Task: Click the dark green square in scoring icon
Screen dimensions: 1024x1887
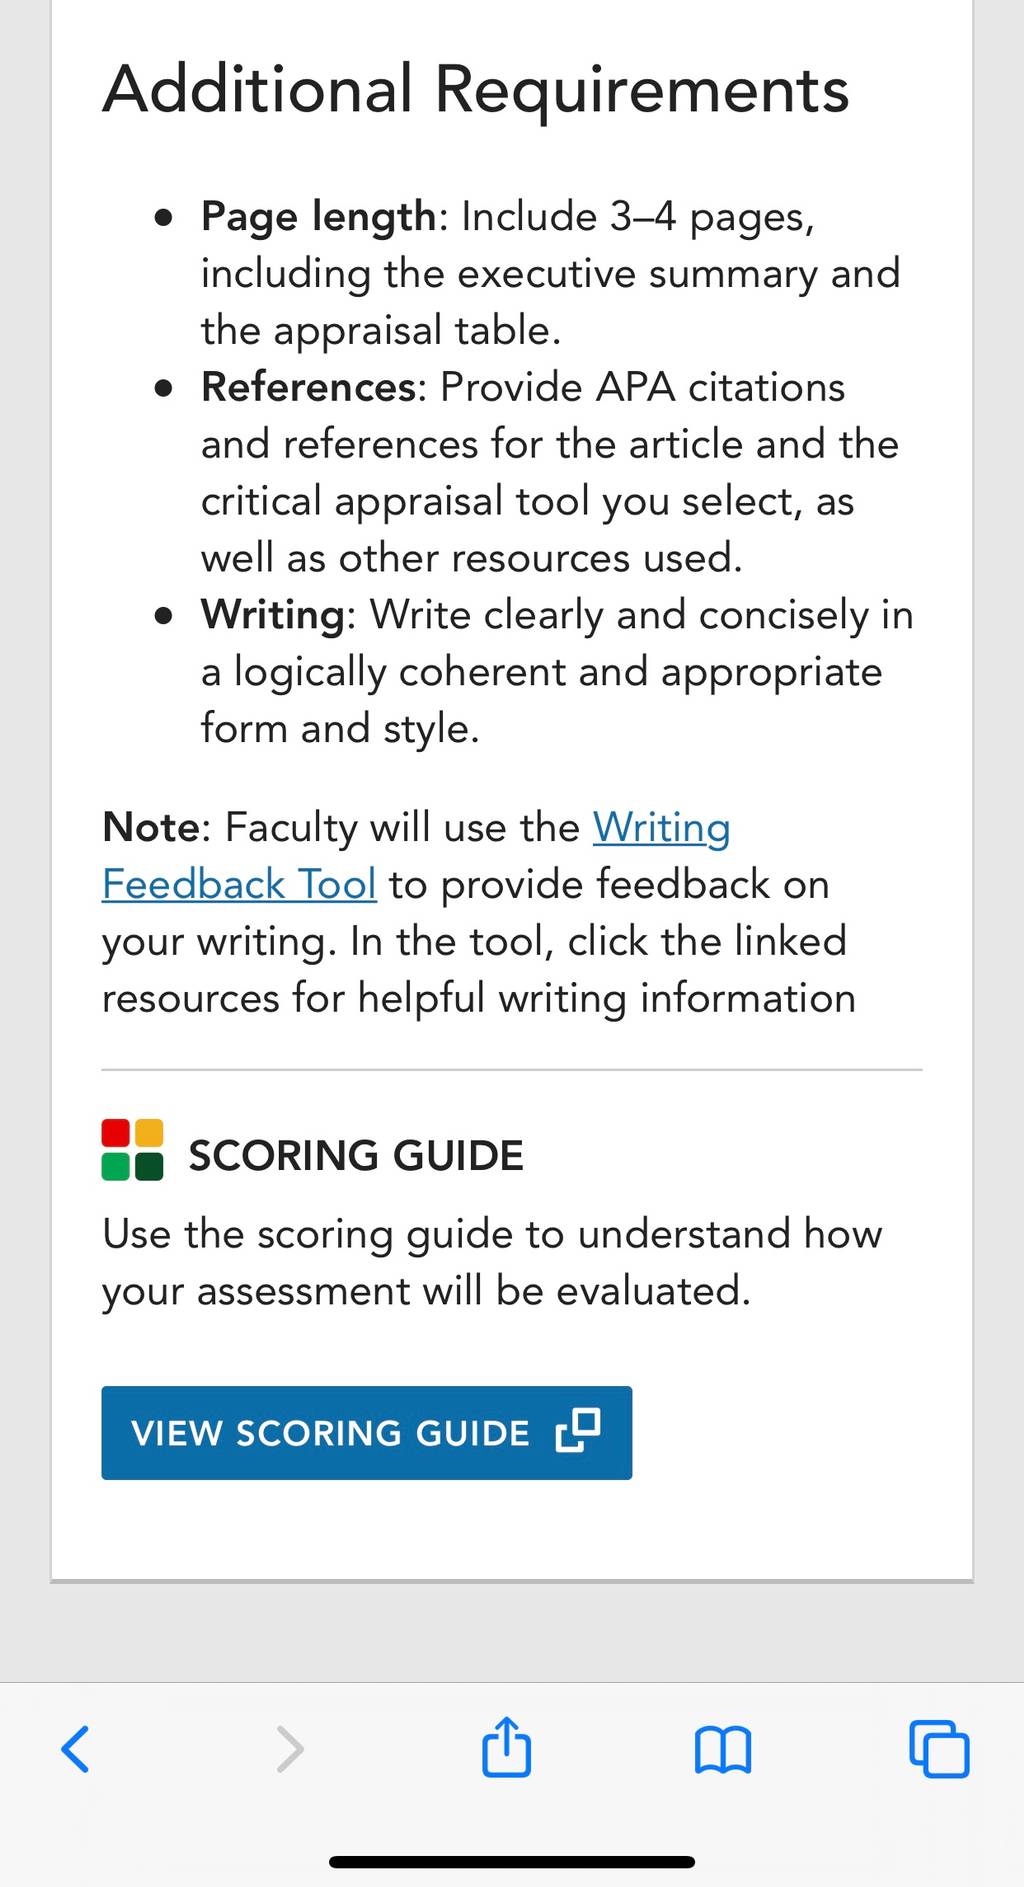Action: pyautogui.click(x=149, y=1167)
